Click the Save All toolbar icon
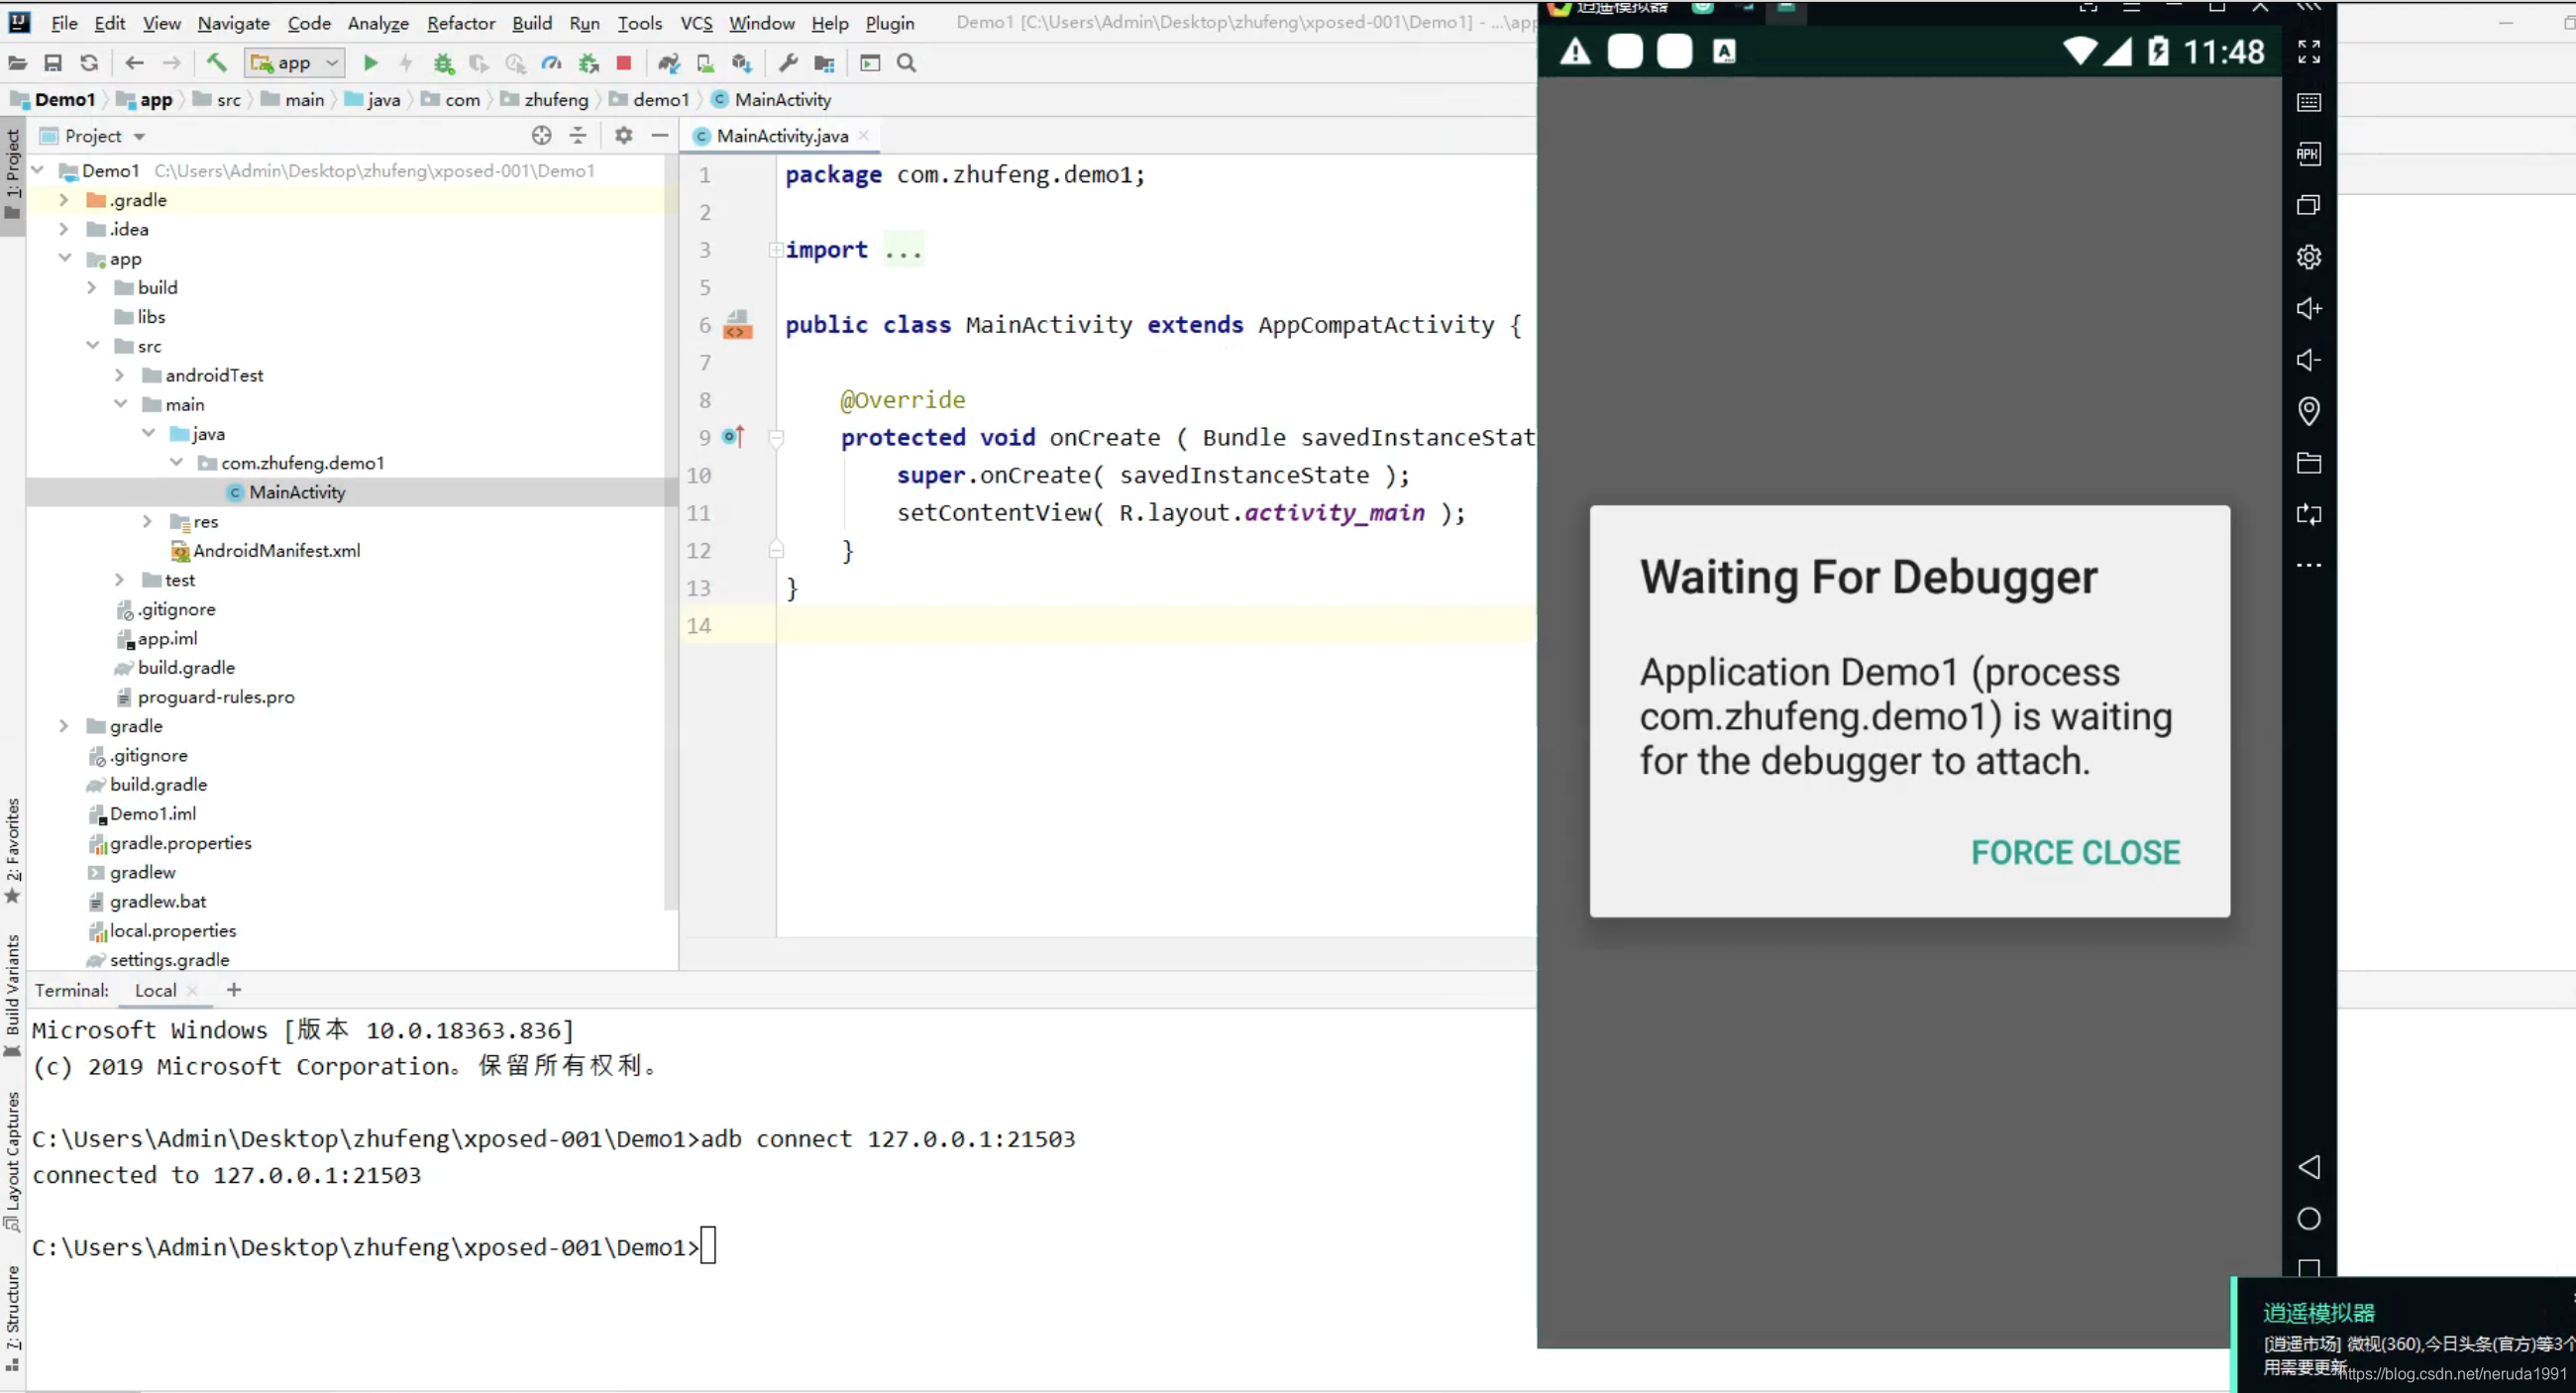This screenshot has width=2576, height=1393. [x=53, y=63]
